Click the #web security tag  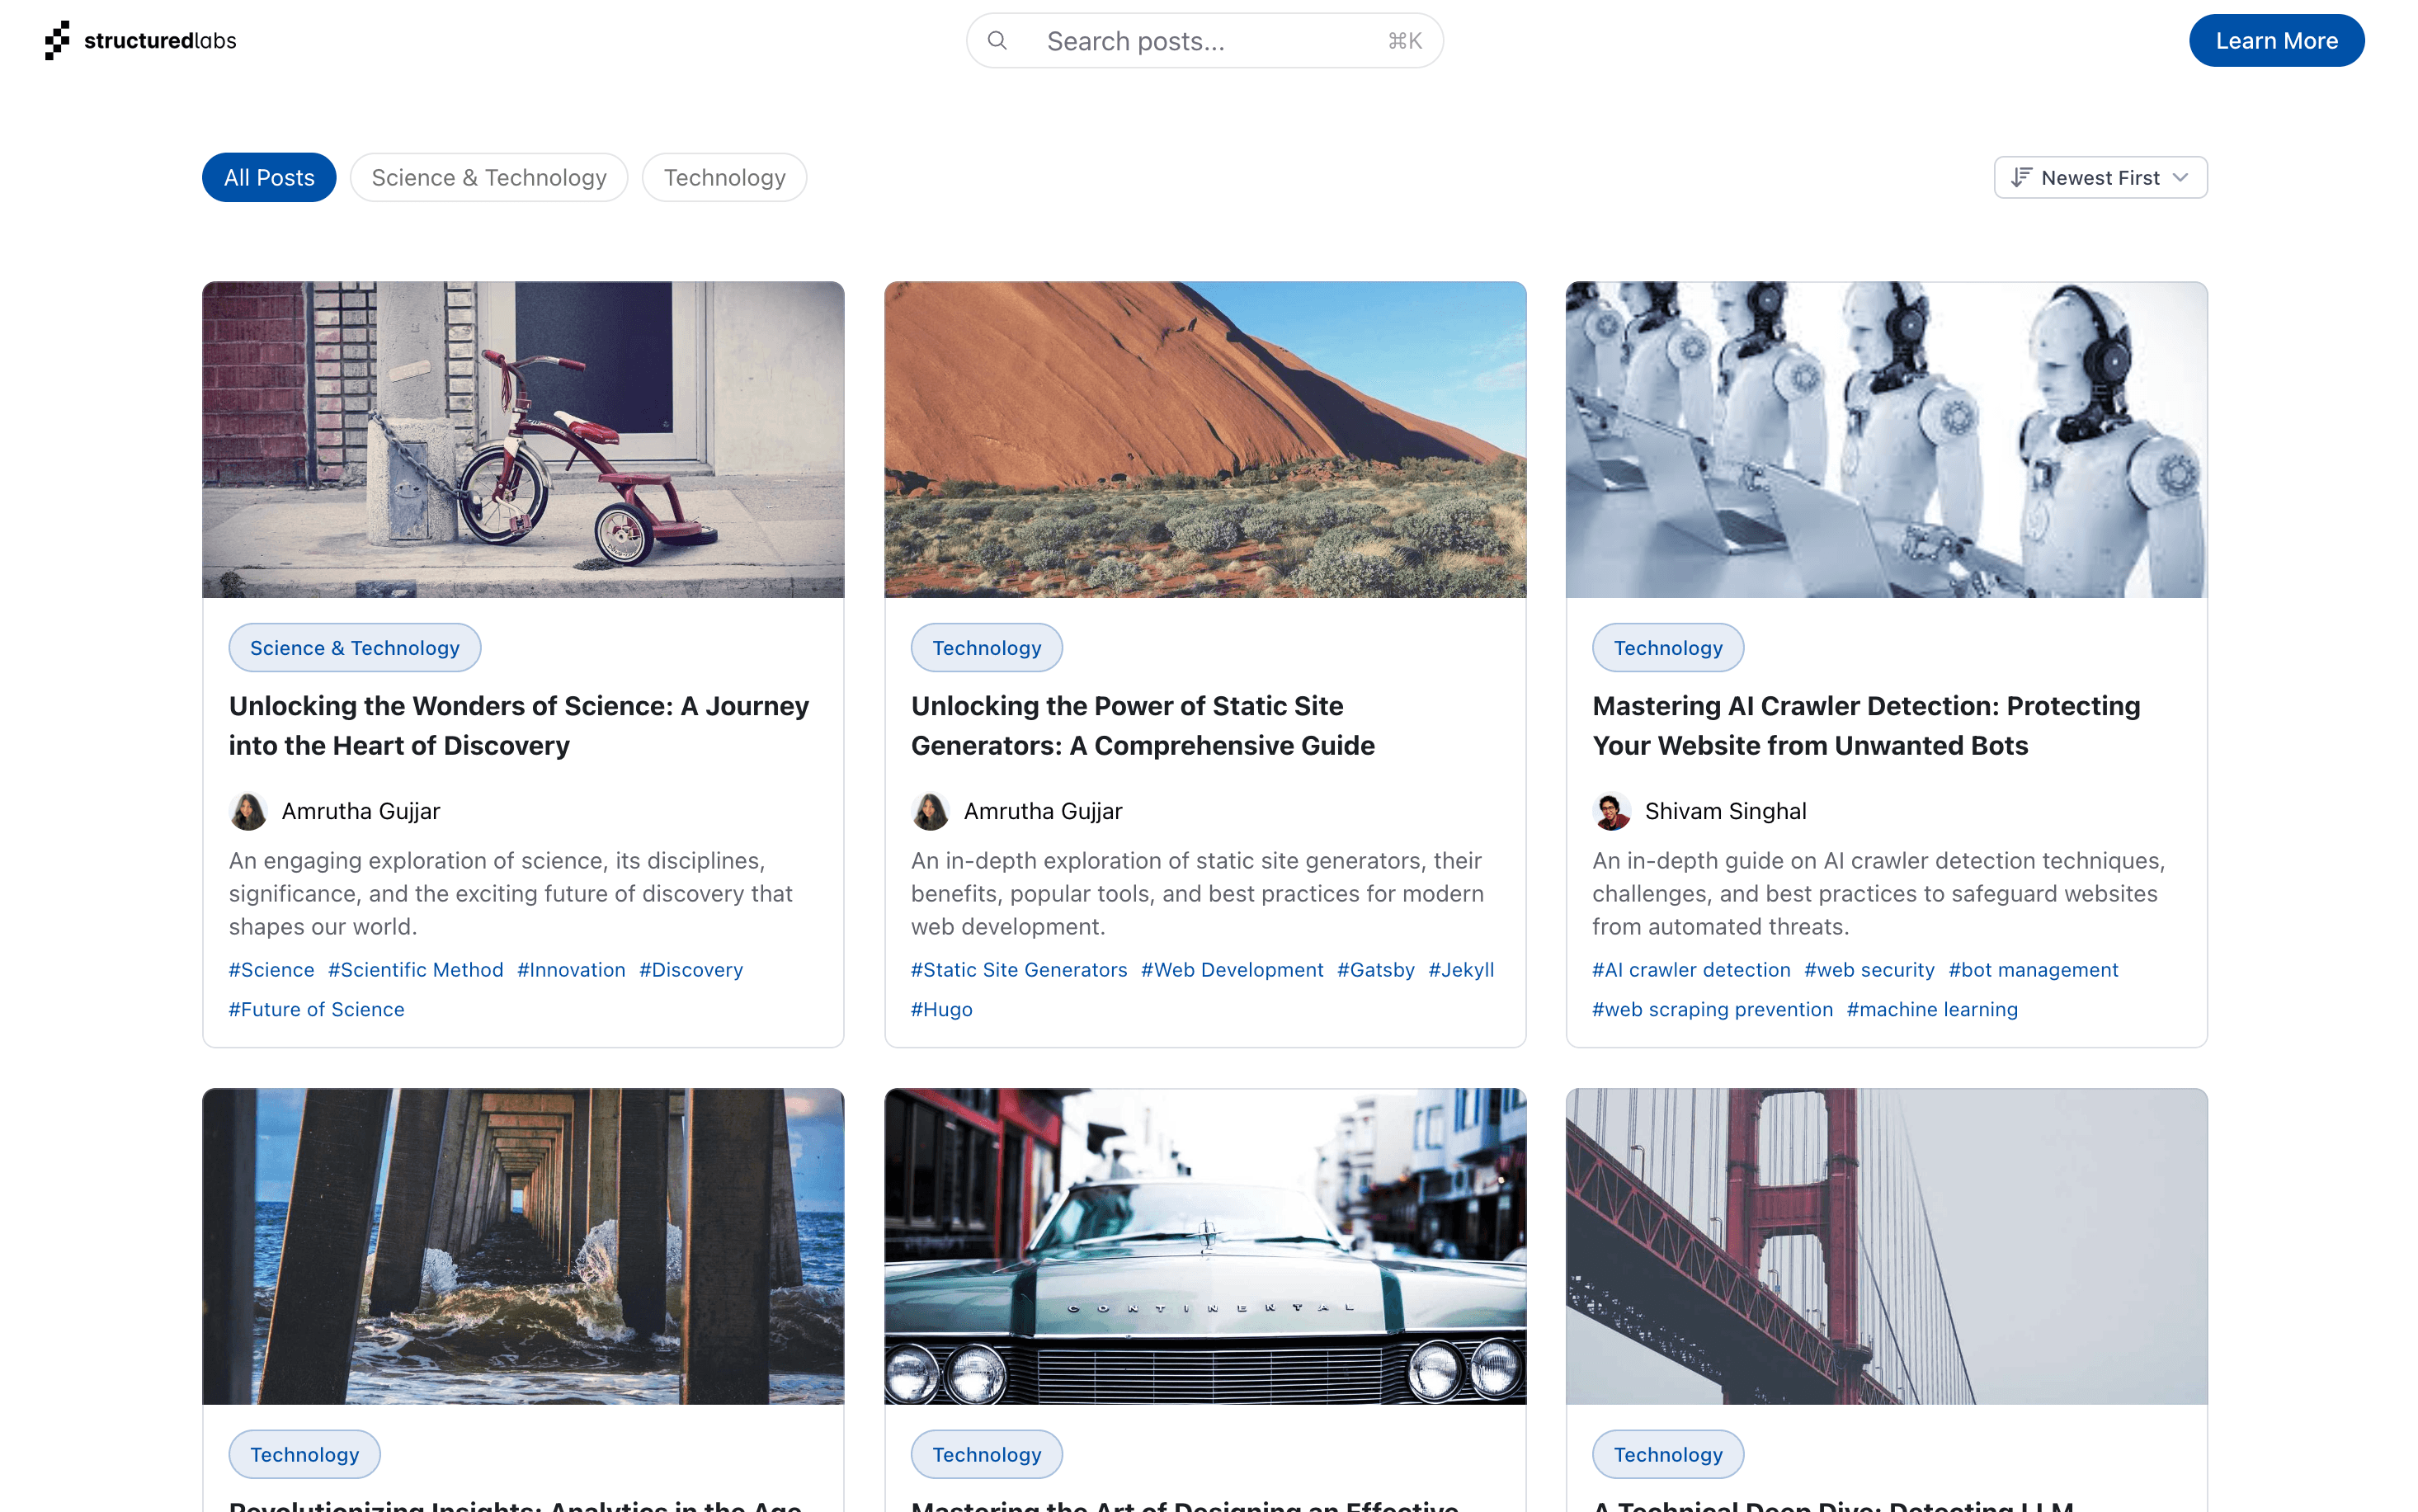tap(1869, 970)
